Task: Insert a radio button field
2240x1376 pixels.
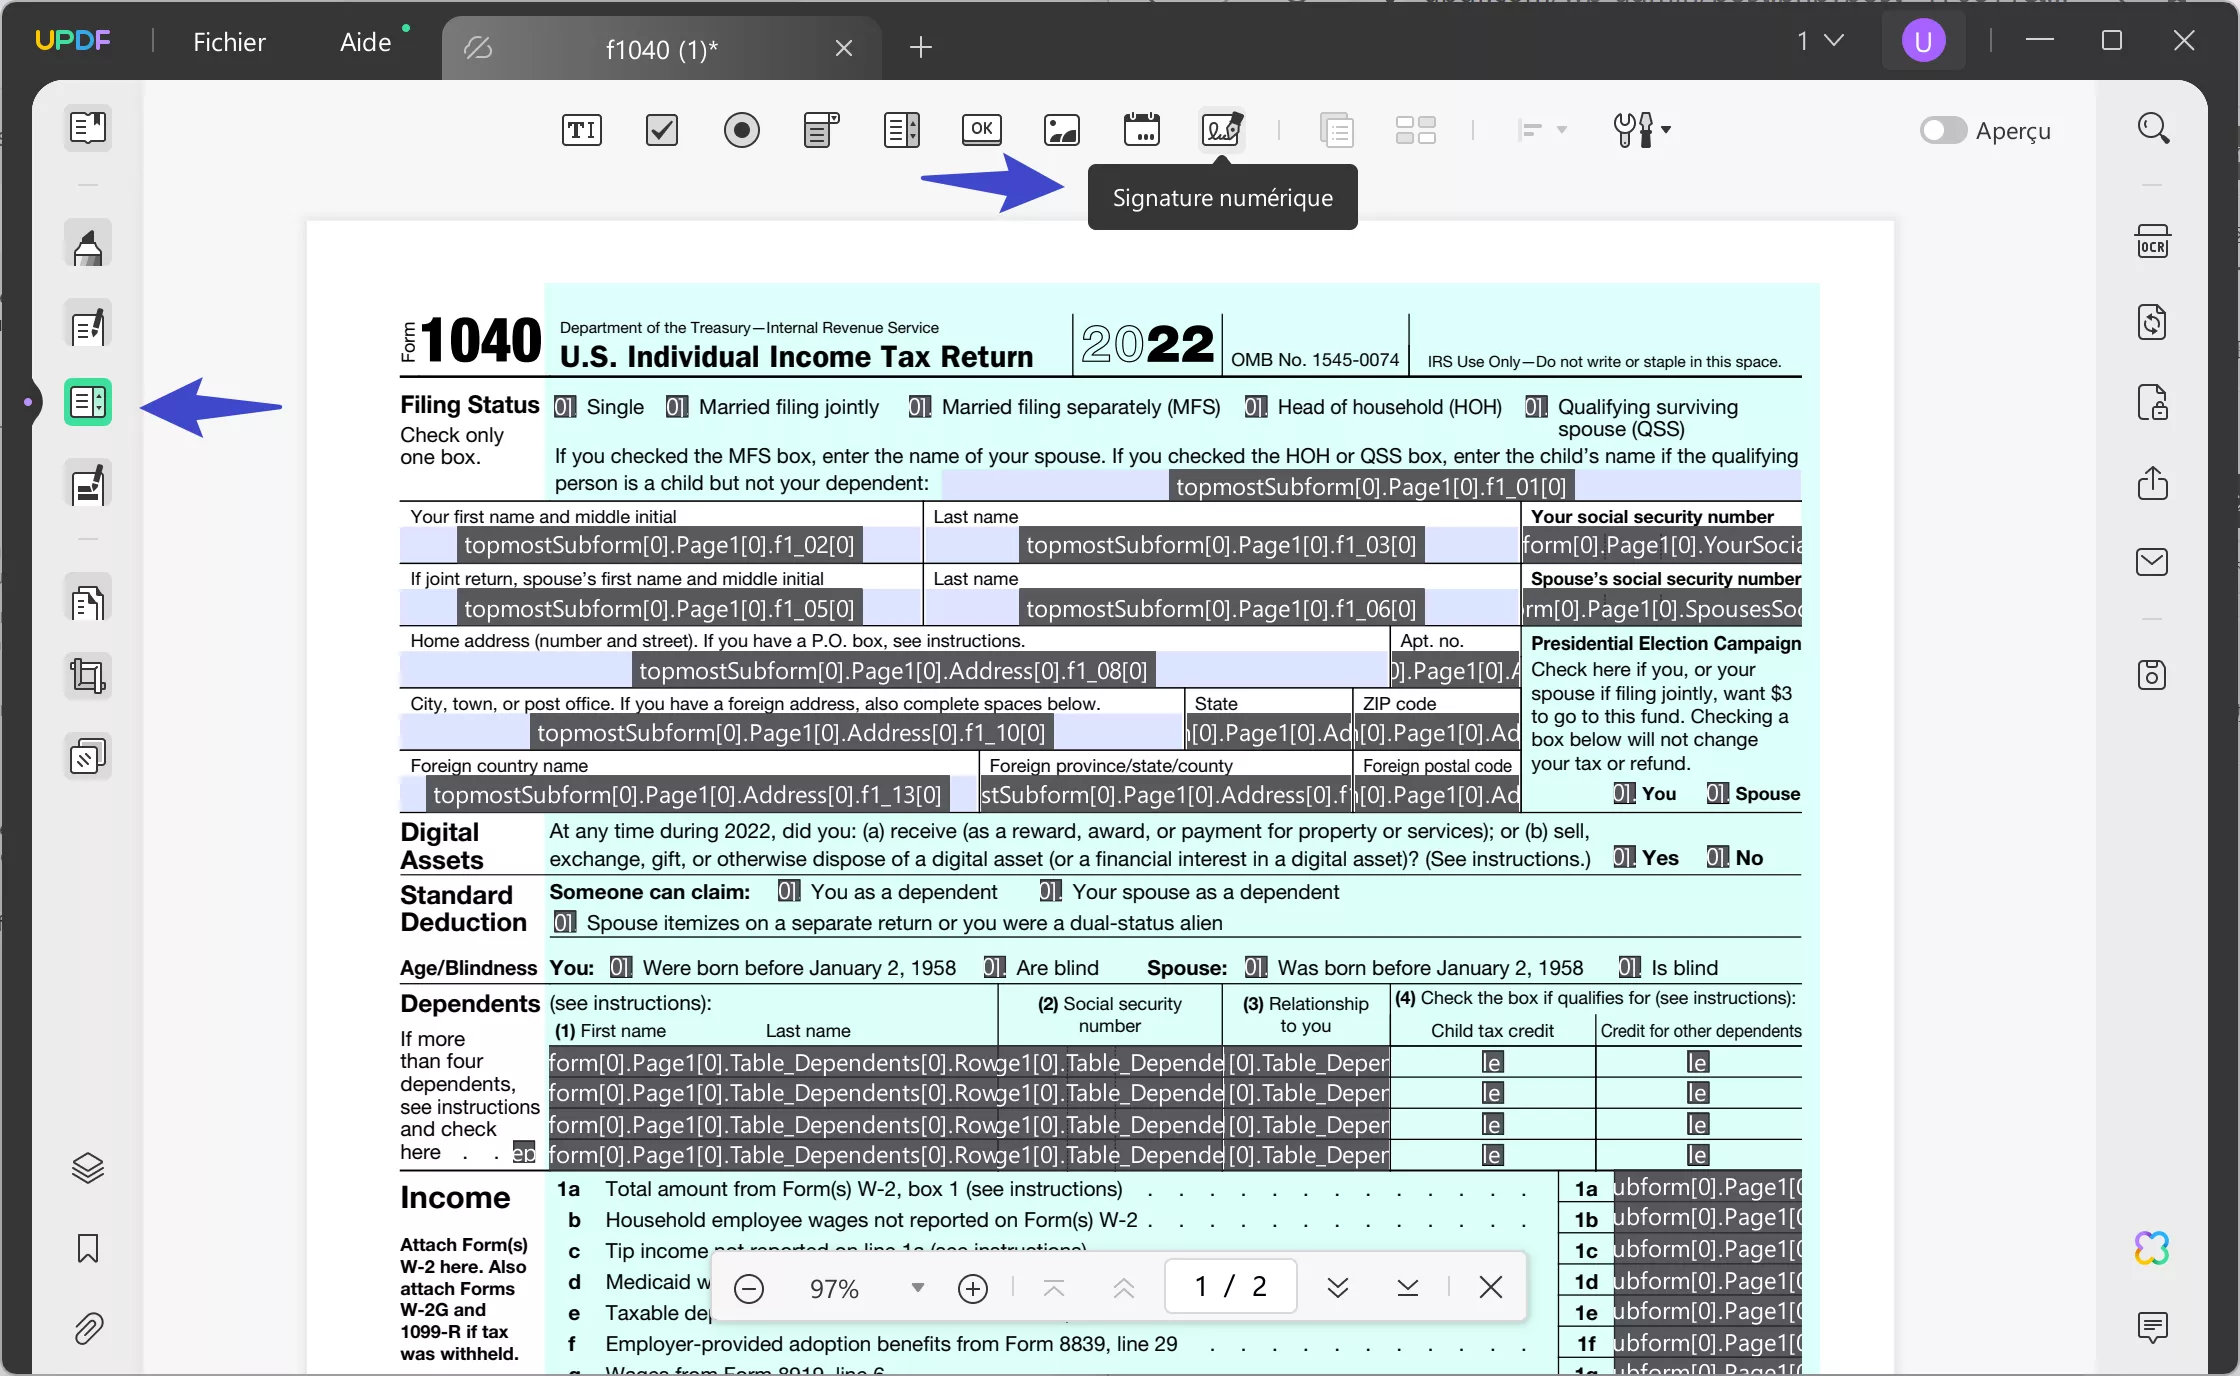Action: click(x=742, y=130)
